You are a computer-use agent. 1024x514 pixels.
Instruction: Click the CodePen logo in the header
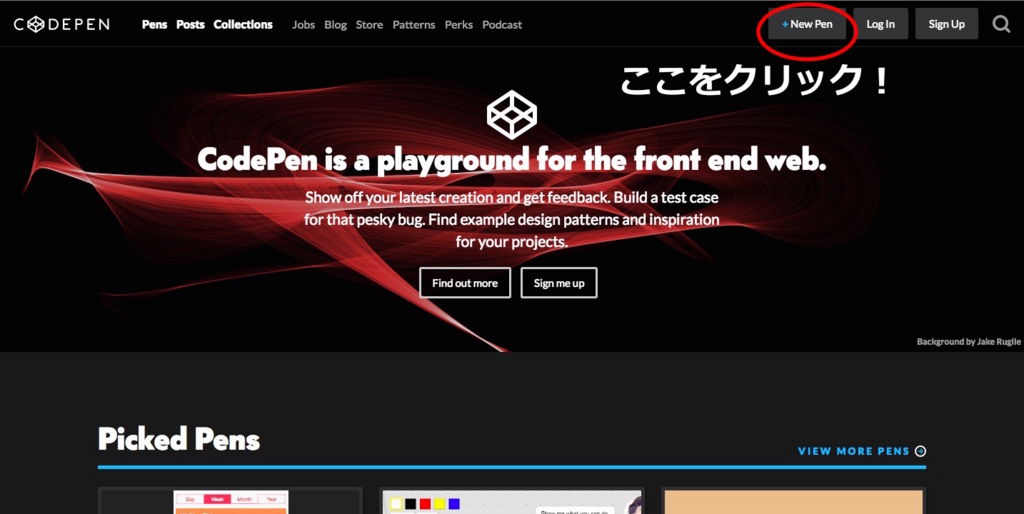(61, 24)
